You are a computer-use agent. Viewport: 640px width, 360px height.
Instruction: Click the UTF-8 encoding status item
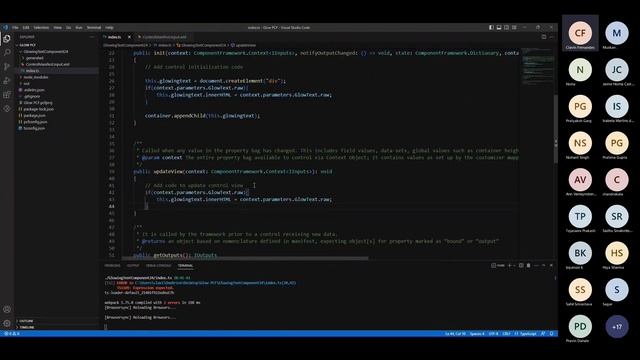click(x=493, y=333)
